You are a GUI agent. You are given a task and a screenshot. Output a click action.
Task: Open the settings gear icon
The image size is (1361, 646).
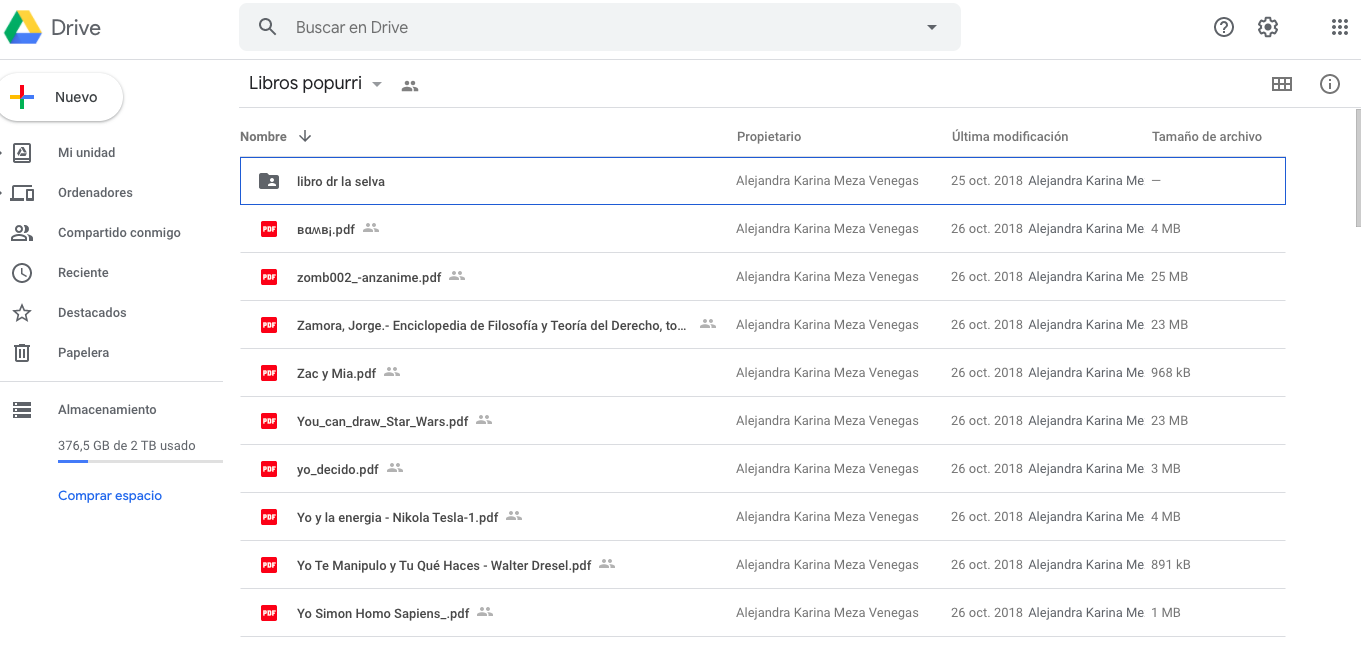pos(1268,27)
